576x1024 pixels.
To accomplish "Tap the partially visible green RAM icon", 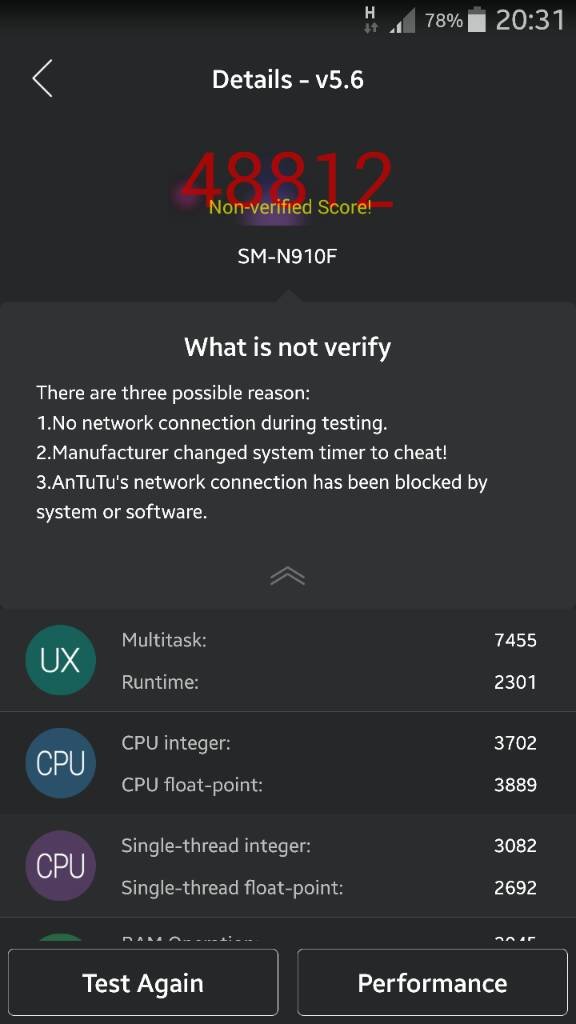I will 61,939.
